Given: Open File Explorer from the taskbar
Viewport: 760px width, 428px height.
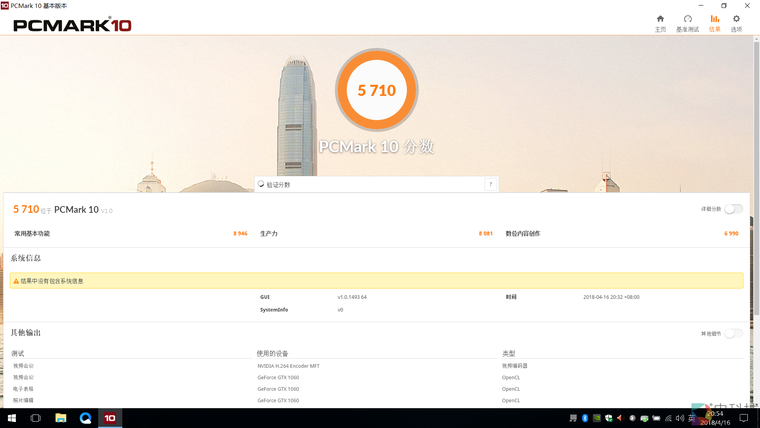Looking at the screenshot, I should point(61,418).
